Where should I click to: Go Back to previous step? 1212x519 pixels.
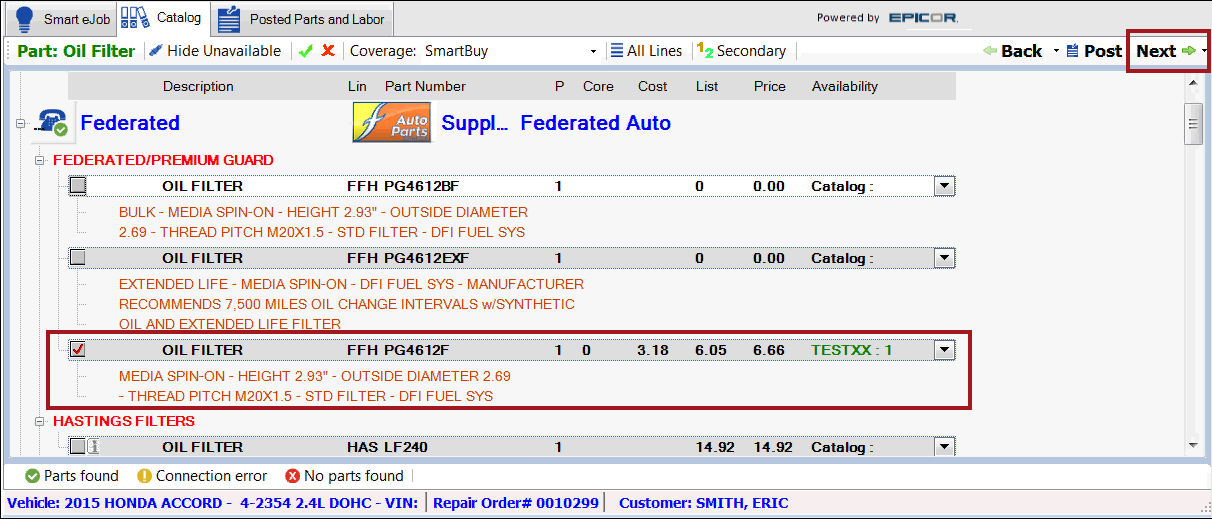[1012, 51]
